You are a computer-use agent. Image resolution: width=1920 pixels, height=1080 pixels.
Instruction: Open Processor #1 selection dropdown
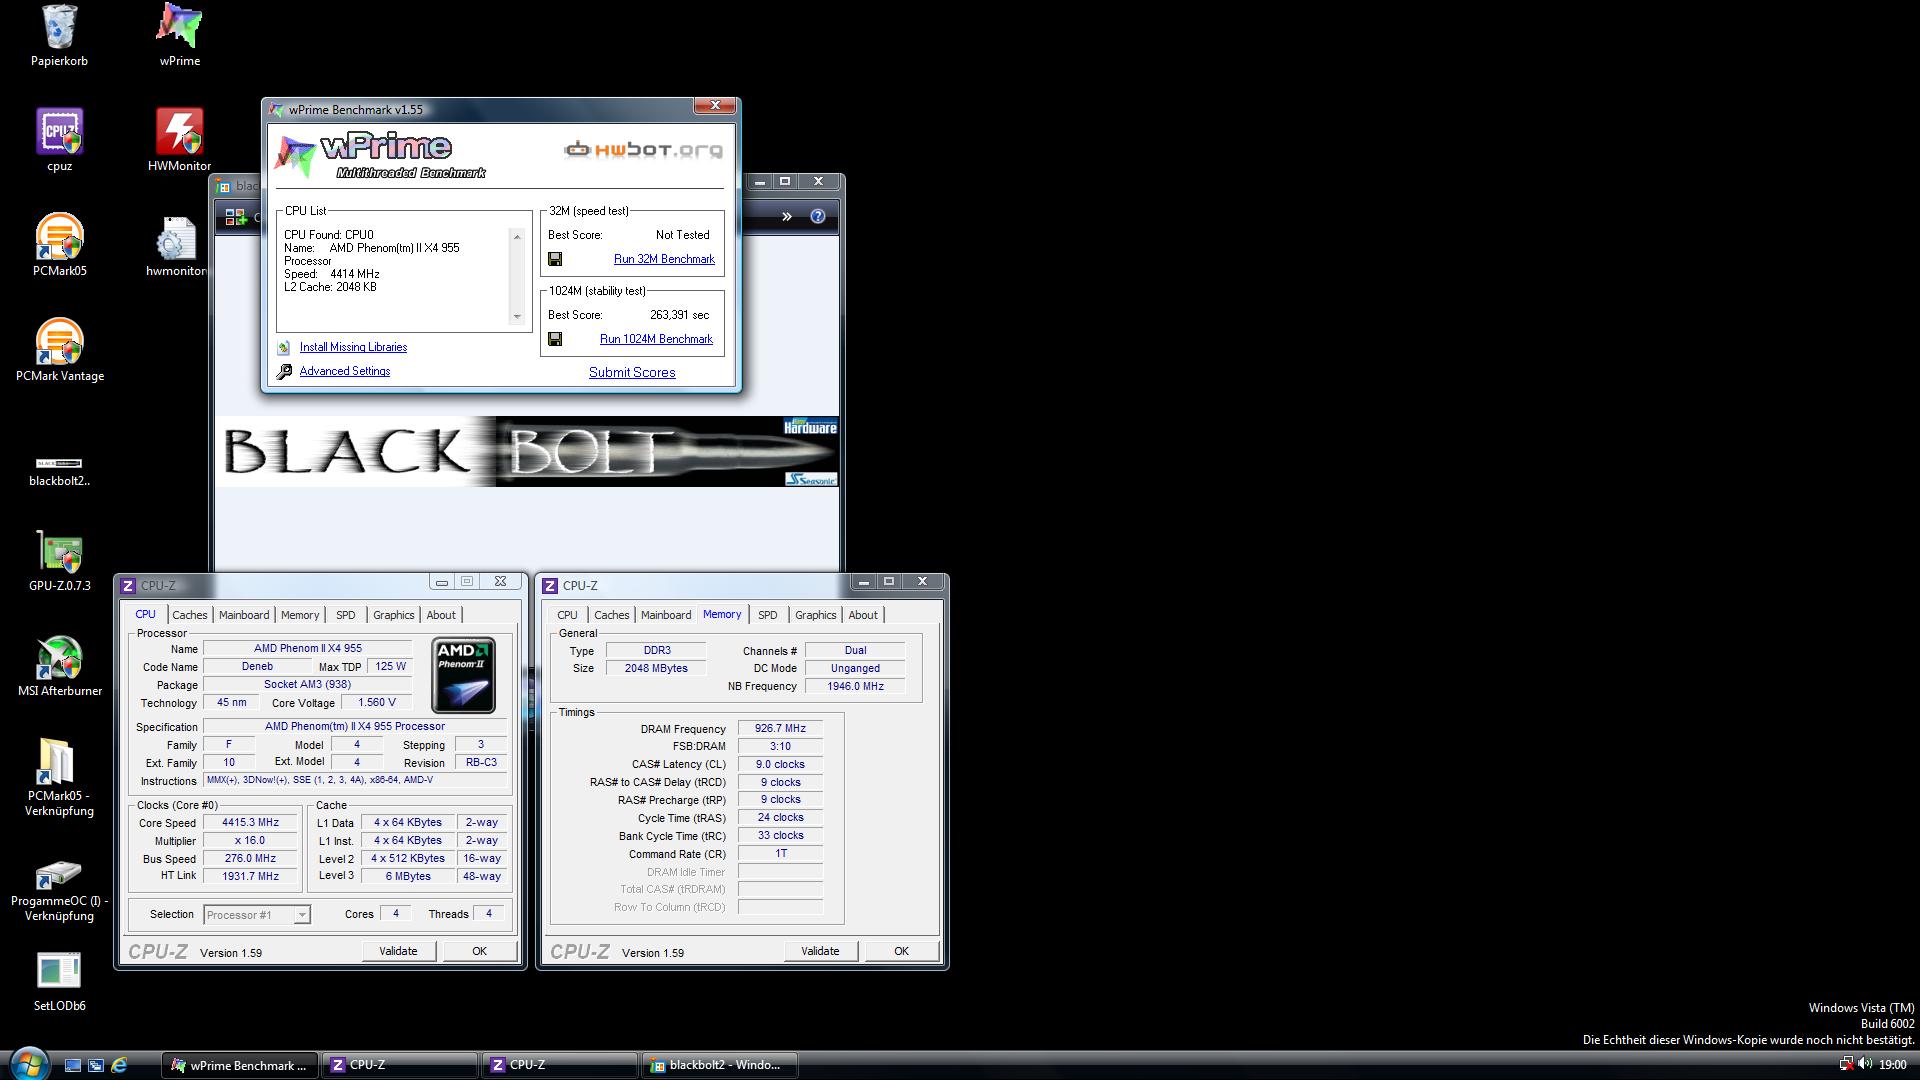tap(257, 915)
